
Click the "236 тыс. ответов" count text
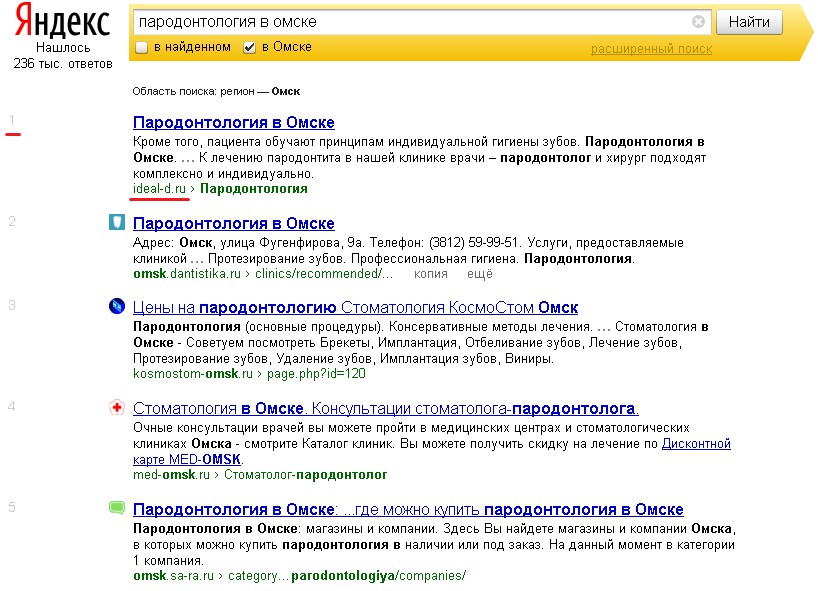63,64
